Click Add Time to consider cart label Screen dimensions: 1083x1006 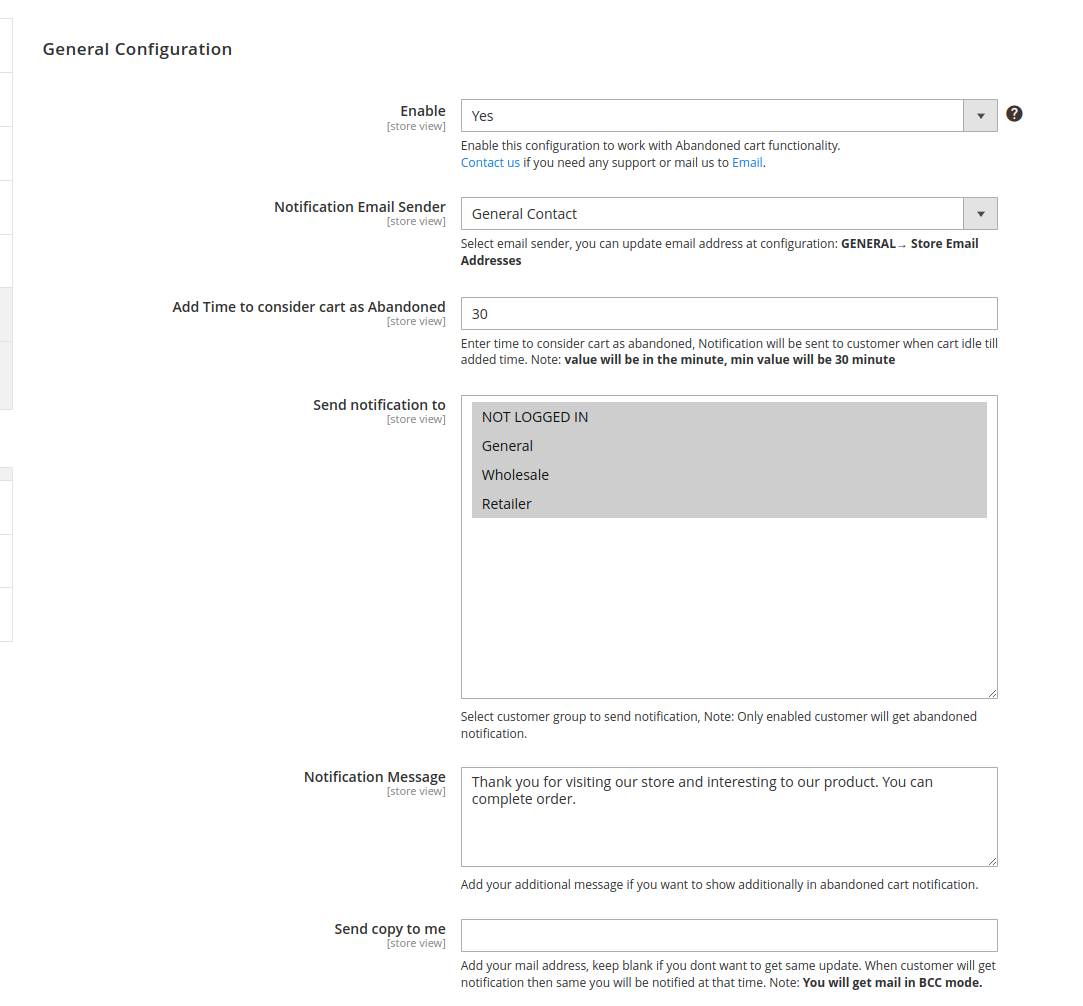coord(309,307)
